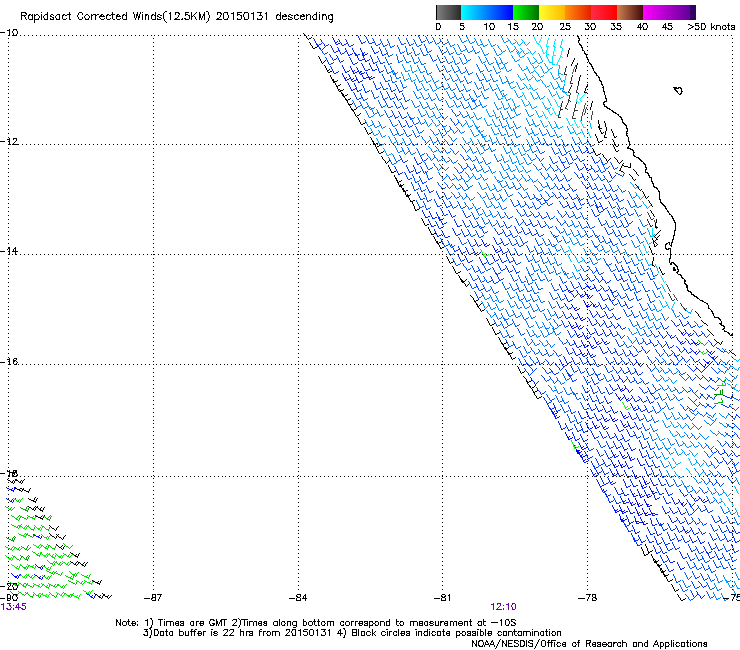Click the blue 5-15 knots color band

[x=487, y=12]
